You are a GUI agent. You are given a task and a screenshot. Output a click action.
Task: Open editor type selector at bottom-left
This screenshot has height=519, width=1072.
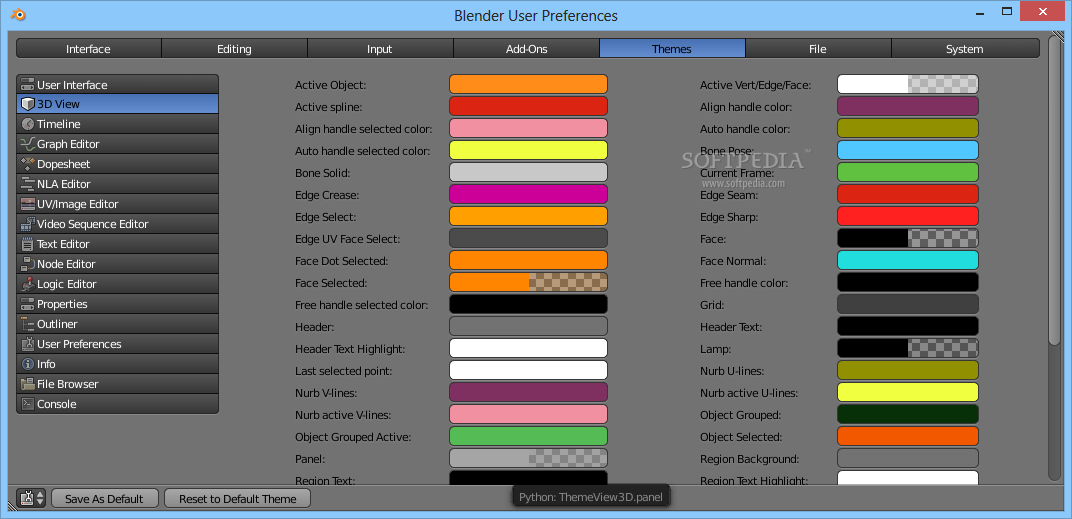click(32, 498)
